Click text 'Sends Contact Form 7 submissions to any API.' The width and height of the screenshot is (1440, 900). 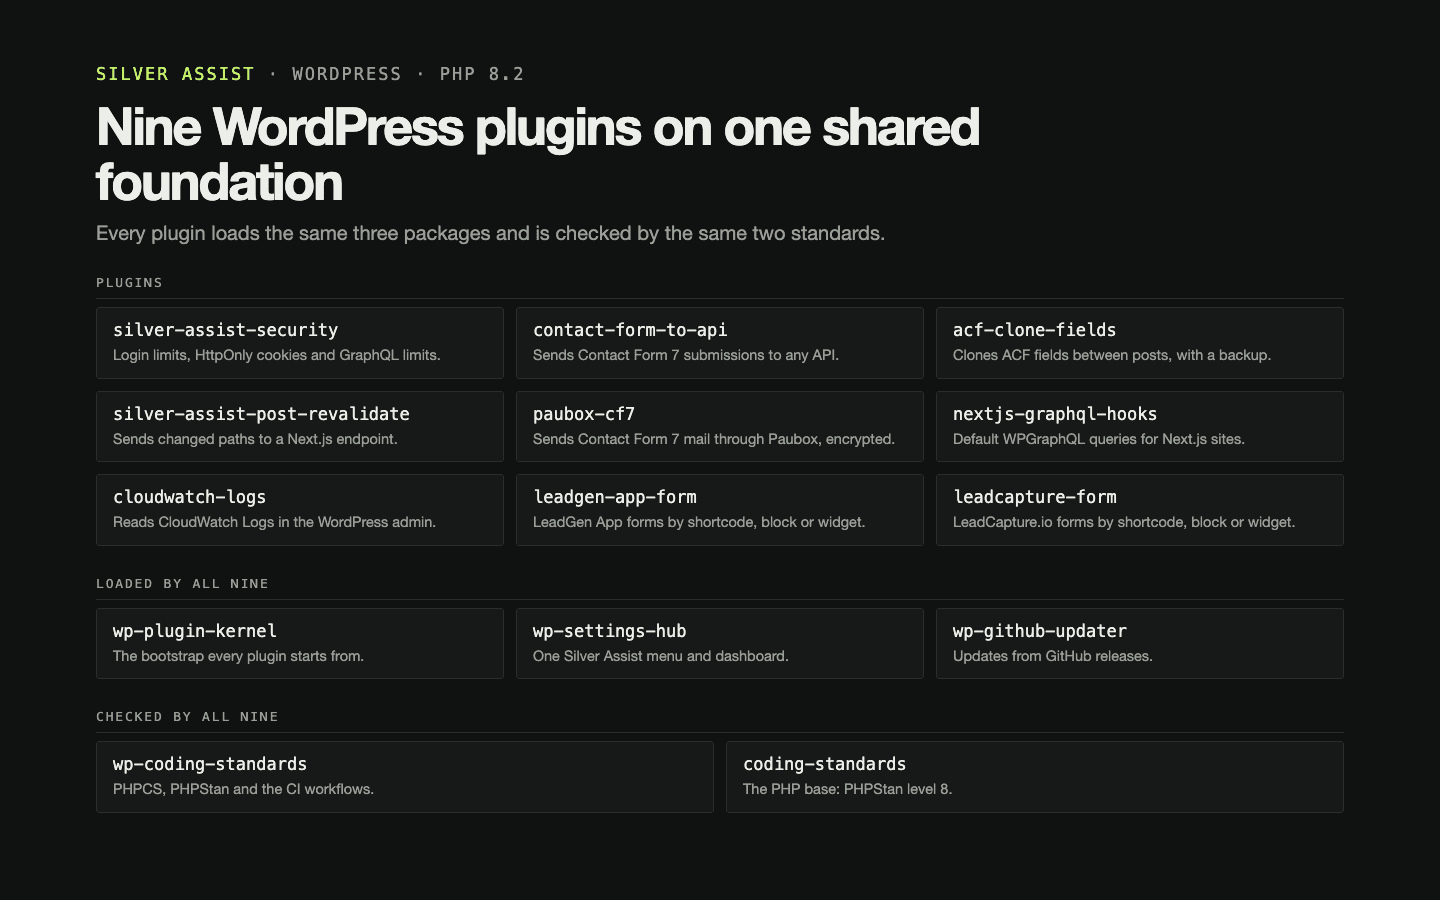[x=686, y=355]
